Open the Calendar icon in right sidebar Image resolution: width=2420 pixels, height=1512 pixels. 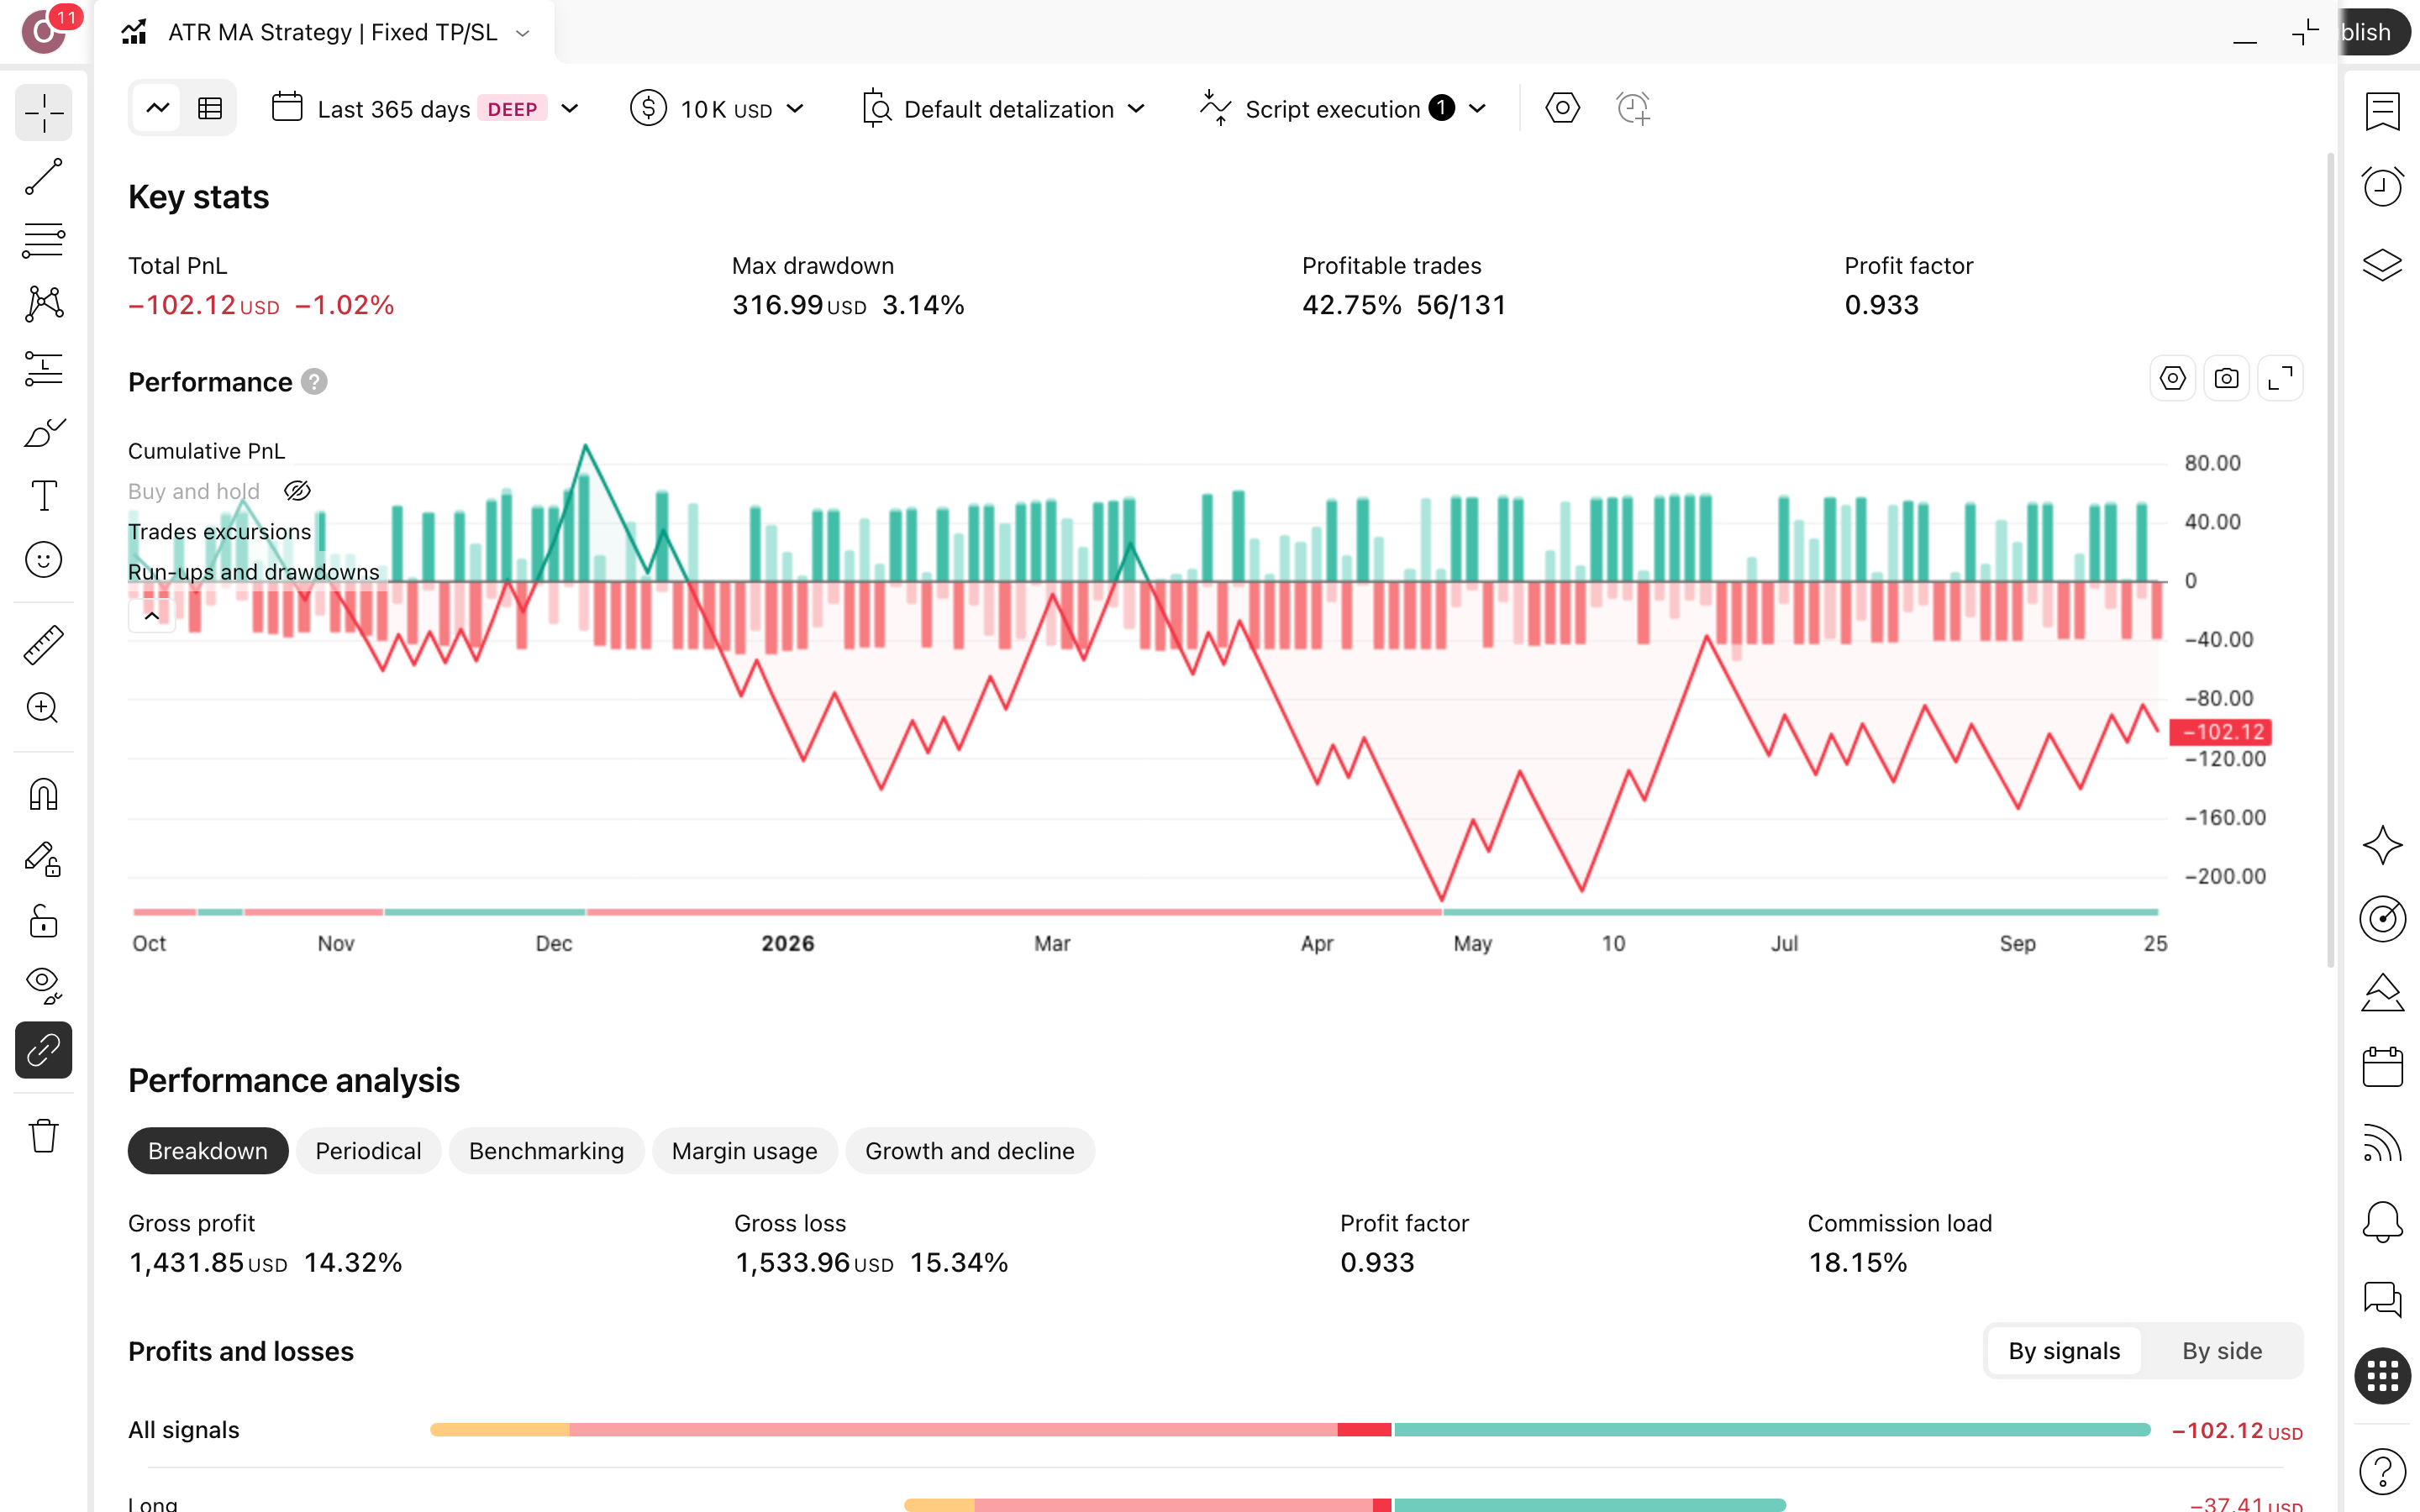point(2382,1067)
